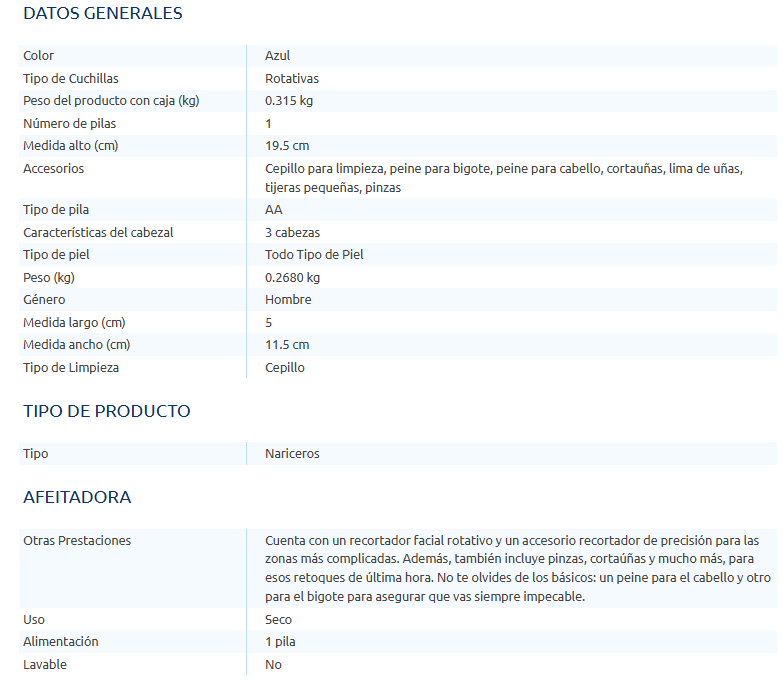Viewport: 783px width, 684px height.
Task: Click the TIPO DE PRODUCTO heading
Action: point(106,411)
